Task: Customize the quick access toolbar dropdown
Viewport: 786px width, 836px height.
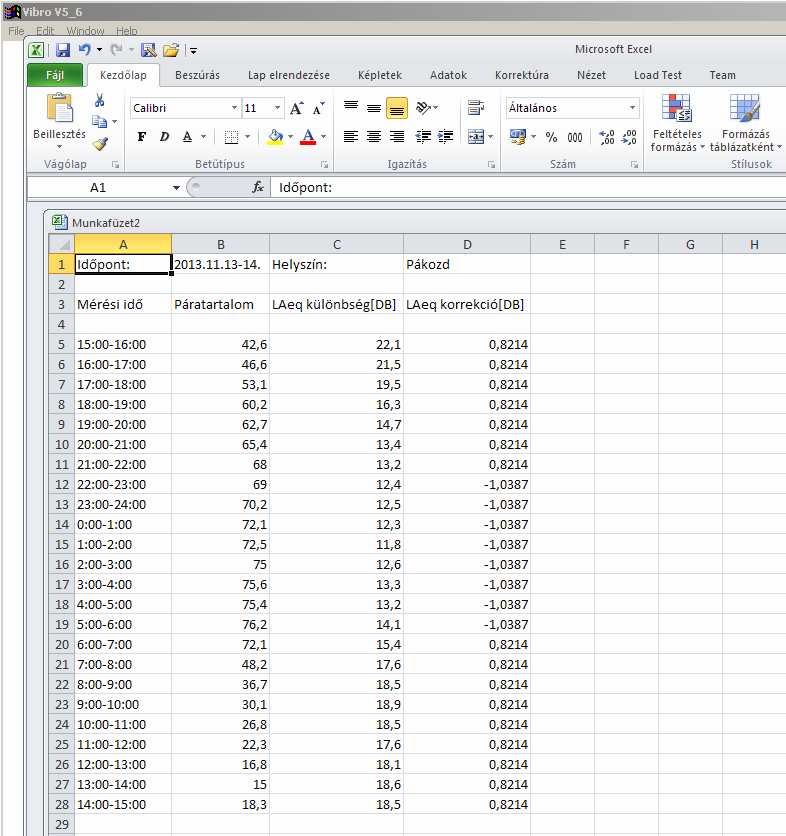Action: tap(193, 51)
